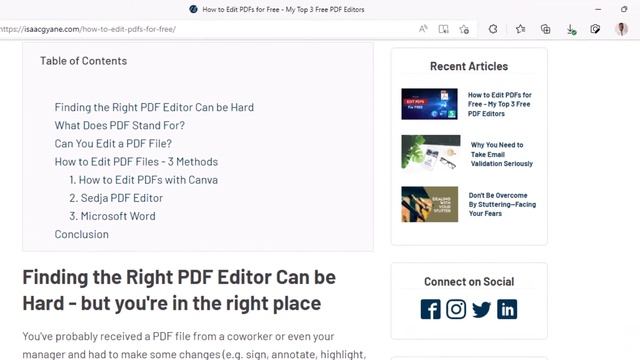Click the page favicon in the title bar
640x360 pixels.
[193, 9]
